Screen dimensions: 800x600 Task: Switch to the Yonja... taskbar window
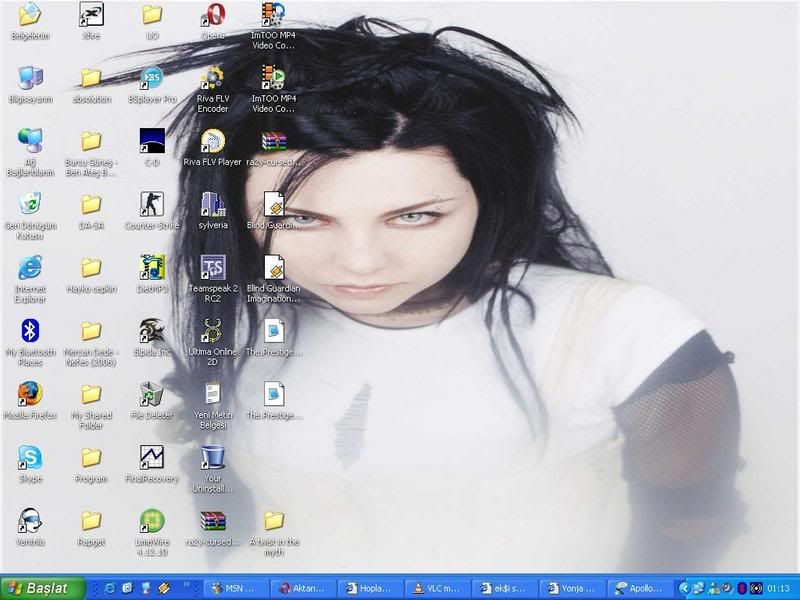[572, 589]
